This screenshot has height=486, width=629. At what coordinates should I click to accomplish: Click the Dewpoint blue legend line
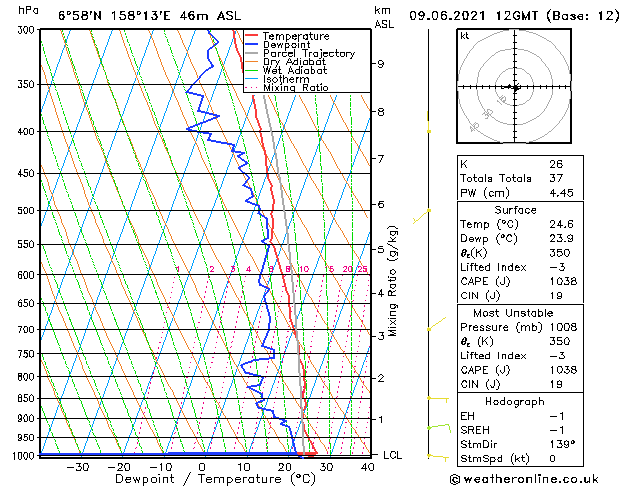tap(251, 45)
